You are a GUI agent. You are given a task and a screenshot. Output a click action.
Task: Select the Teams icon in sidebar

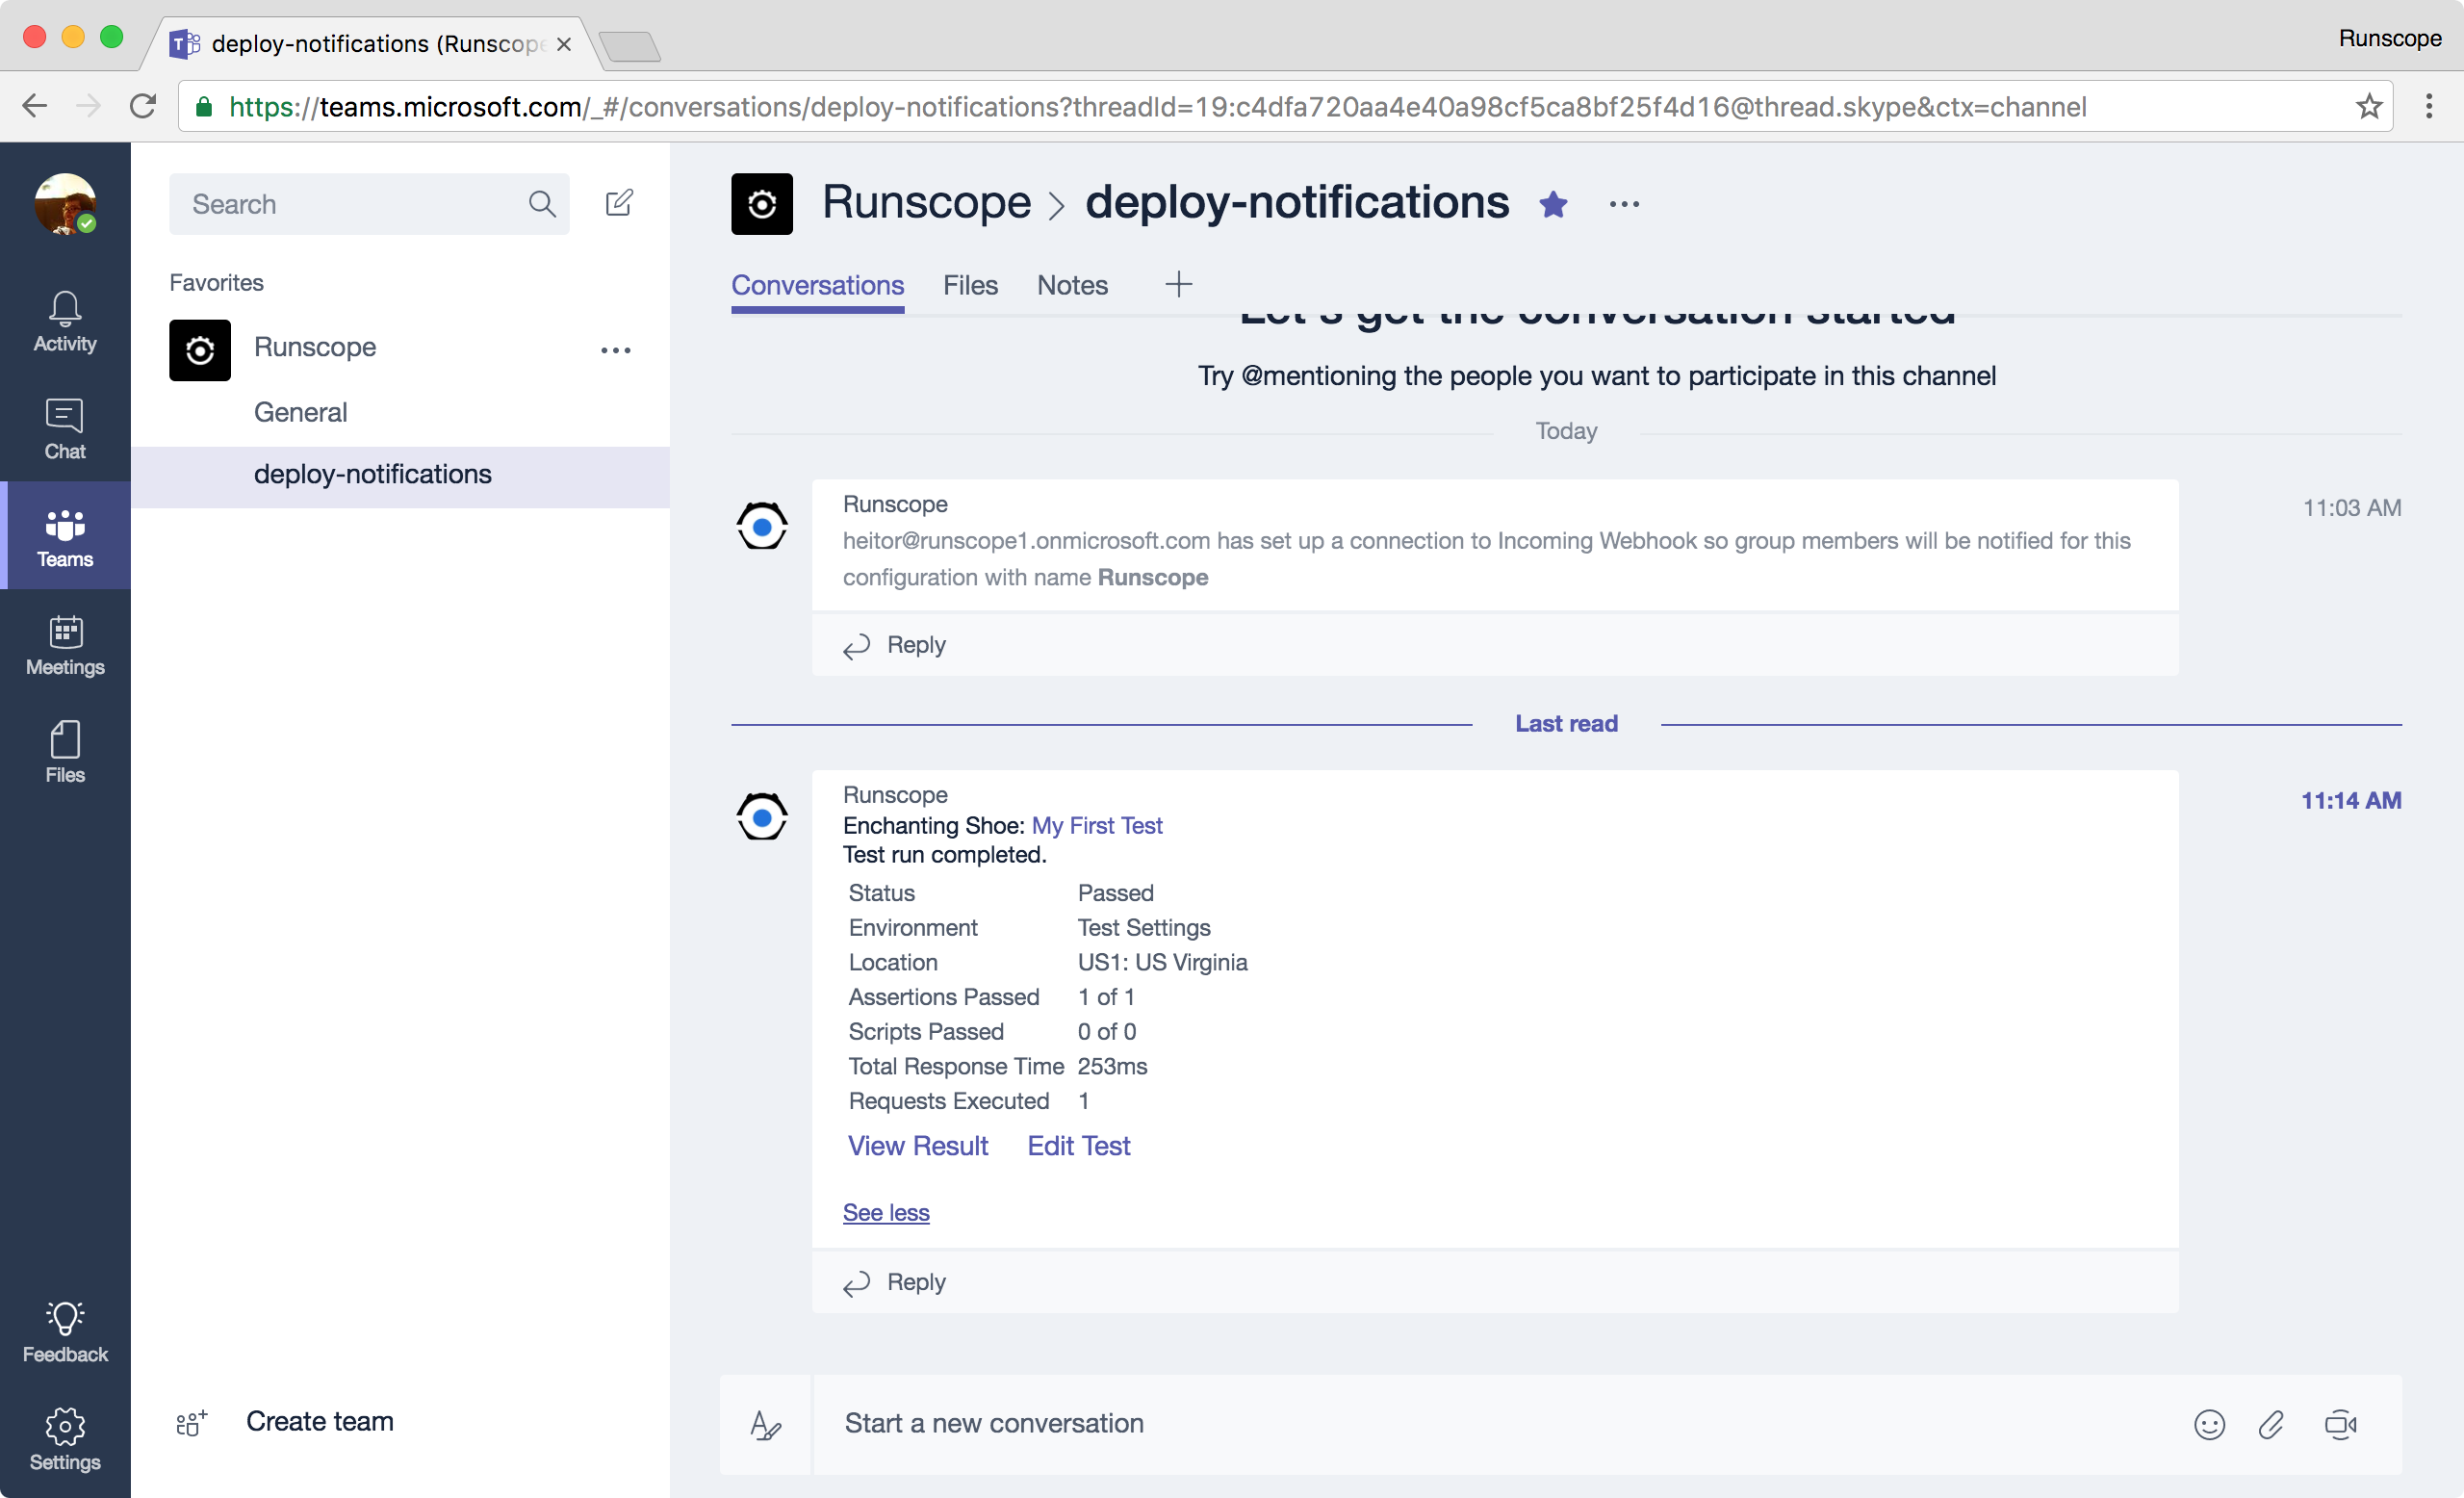tap(65, 537)
